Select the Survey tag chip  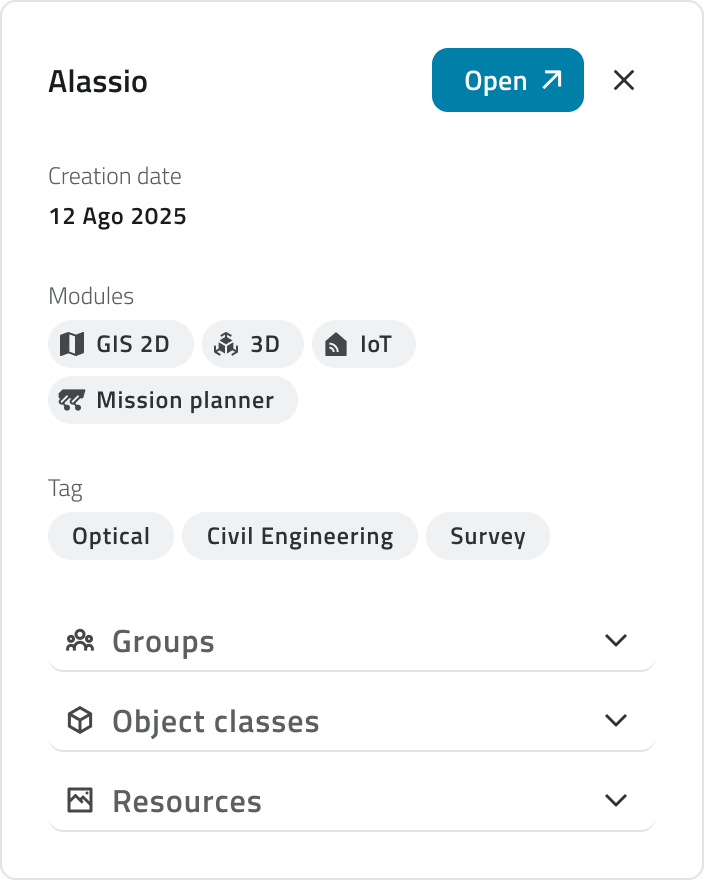tap(488, 536)
